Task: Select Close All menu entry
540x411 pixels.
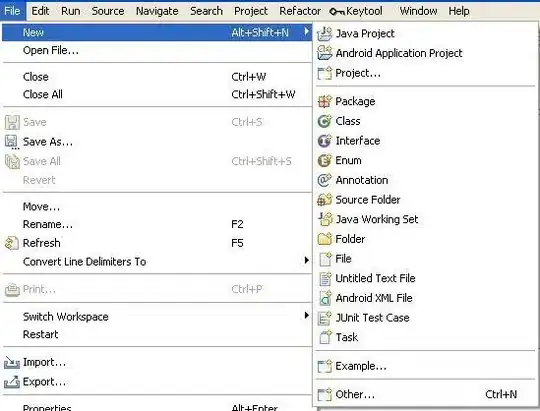Action: pyautogui.click(x=157, y=94)
